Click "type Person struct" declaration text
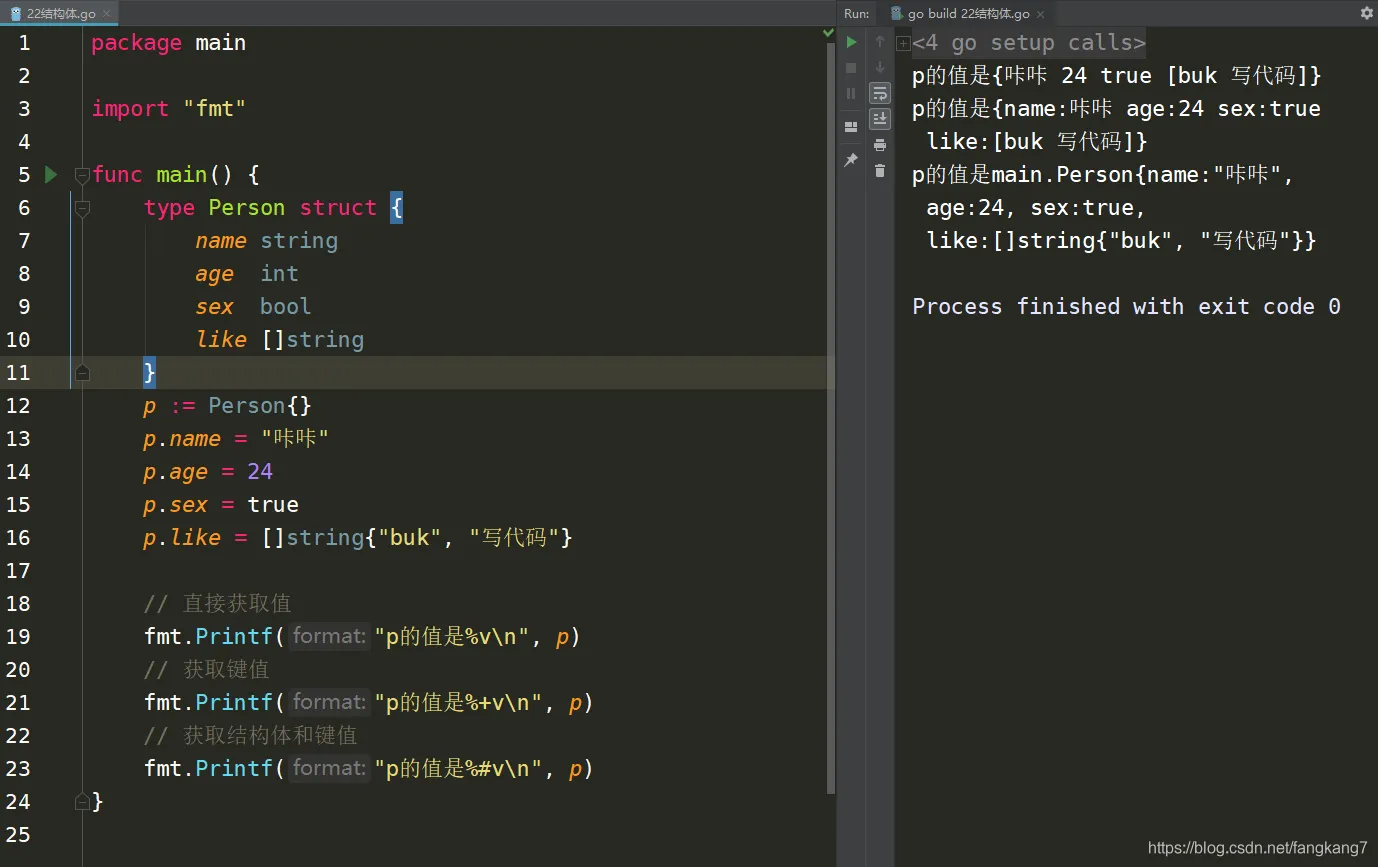Viewport: 1378px width, 867px height. (260, 207)
